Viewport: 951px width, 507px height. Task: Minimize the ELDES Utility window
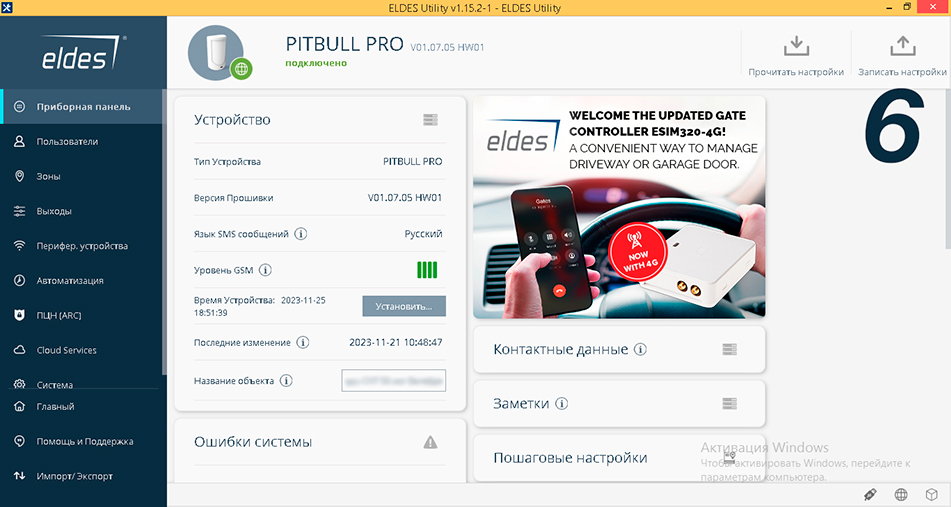point(890,8)
